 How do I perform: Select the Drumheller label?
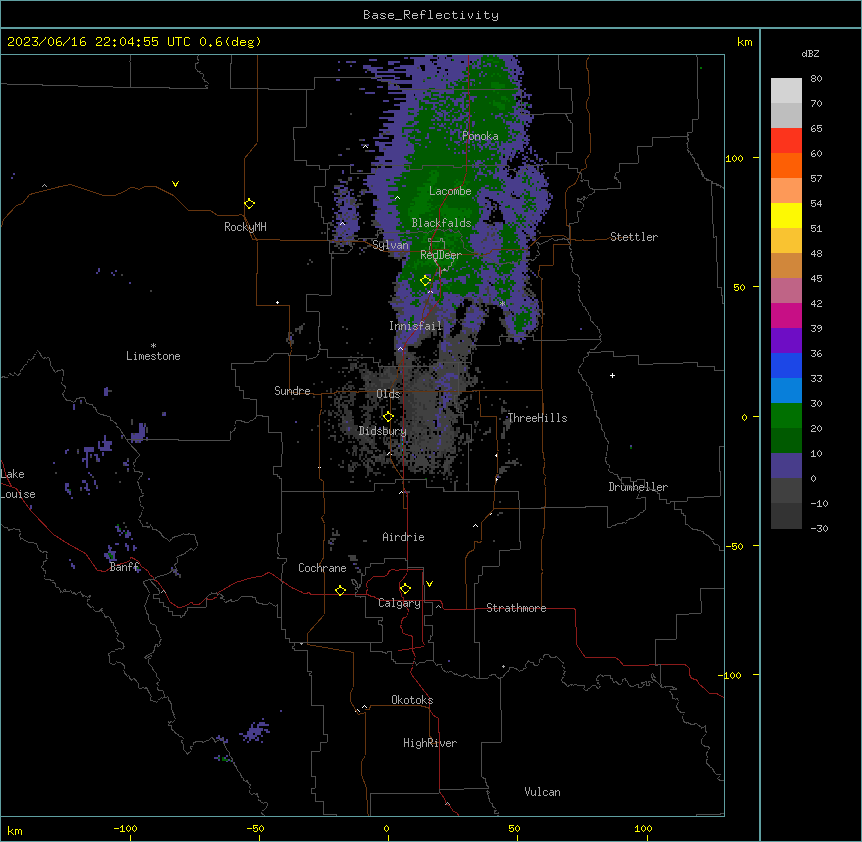tap(638, 487)
